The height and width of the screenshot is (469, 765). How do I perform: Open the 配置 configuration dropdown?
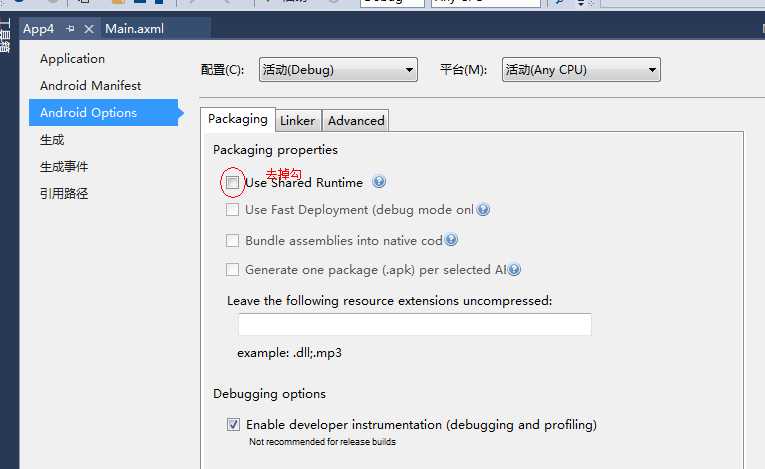click(x=337, y=70)
